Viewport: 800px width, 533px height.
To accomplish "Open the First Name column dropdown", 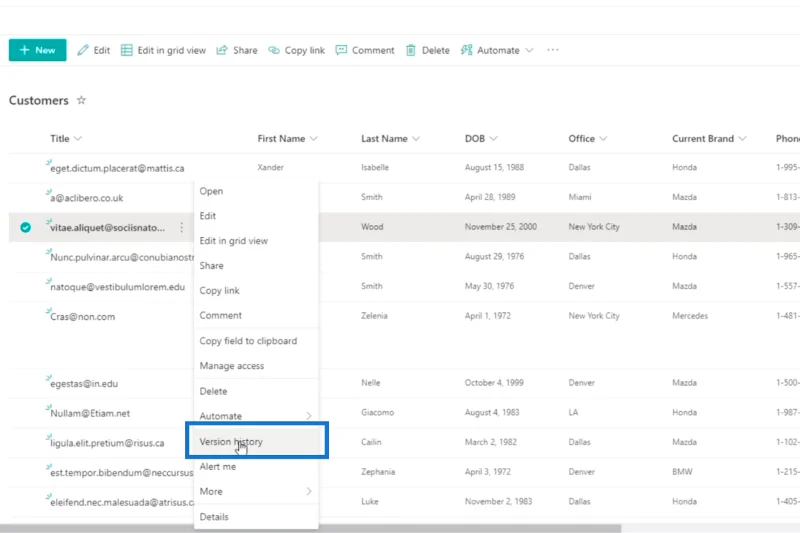I will coord(313,139).
